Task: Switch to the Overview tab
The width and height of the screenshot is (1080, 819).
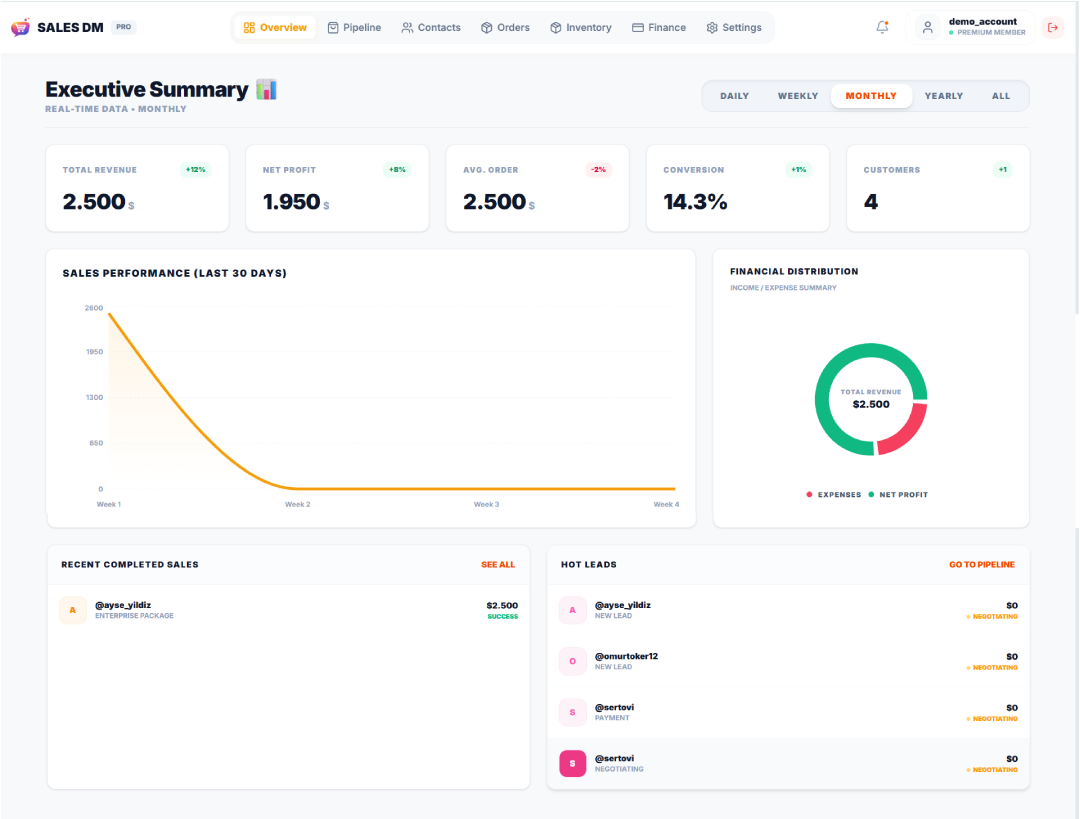Action: pyautogui.click(x=274, y=27)
